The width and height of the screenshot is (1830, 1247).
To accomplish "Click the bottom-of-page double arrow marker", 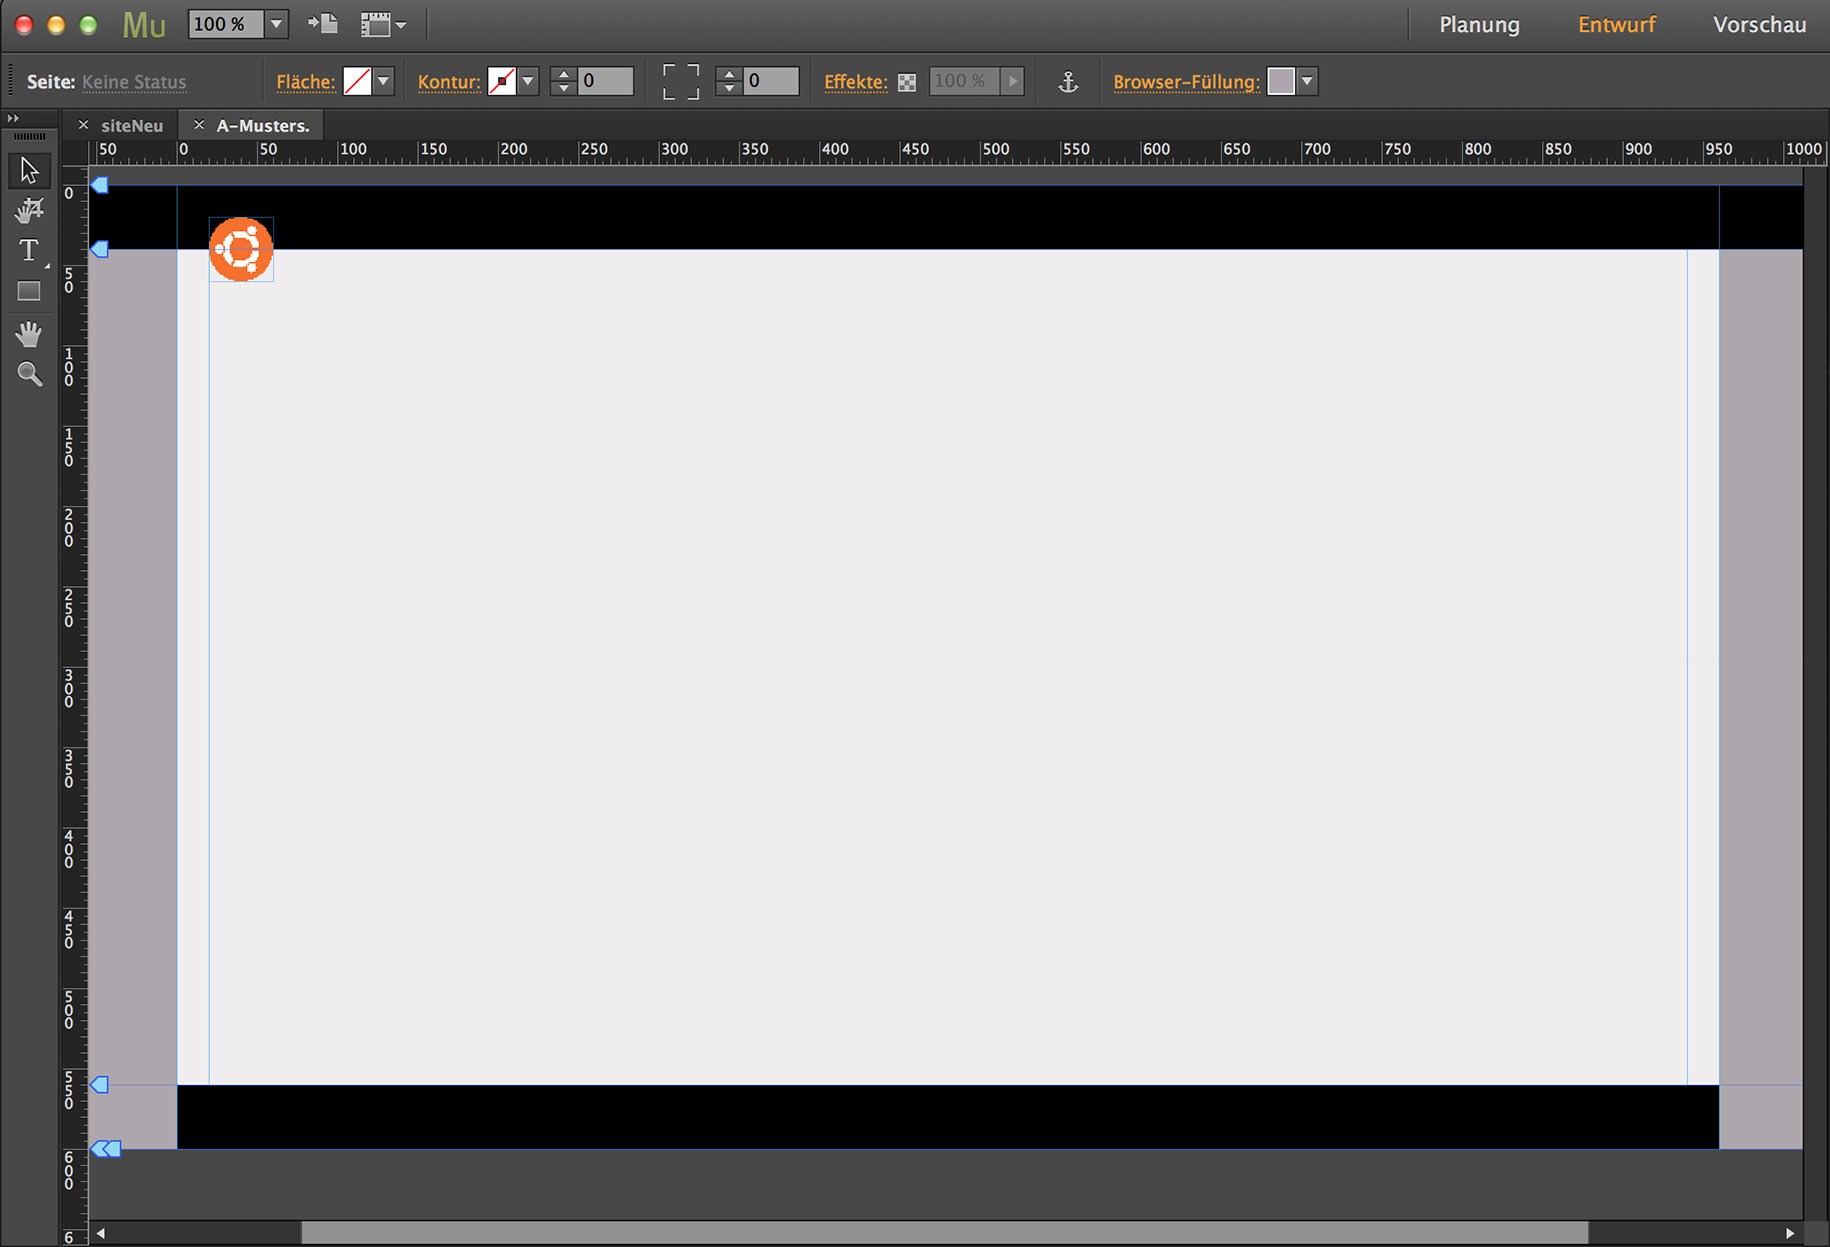I will coord(106,1149).
